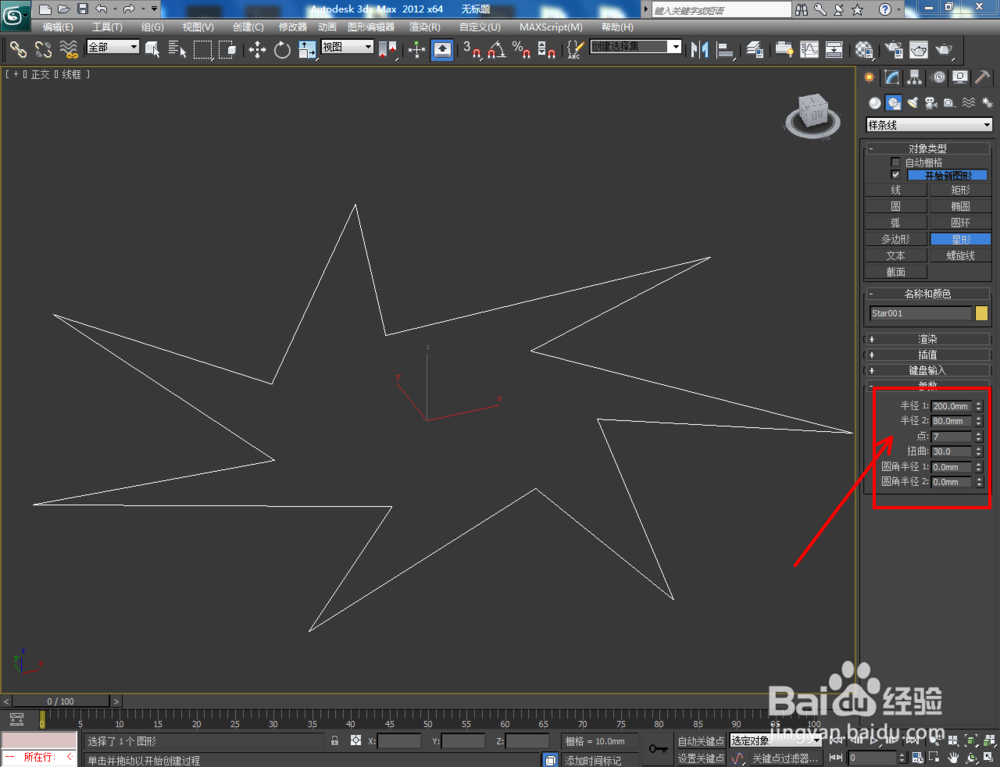Image resolution: width=1000 pixels, height=767 pixels.
Task: Activate the Select and Scale tool
Action: [x=307, y=49]
